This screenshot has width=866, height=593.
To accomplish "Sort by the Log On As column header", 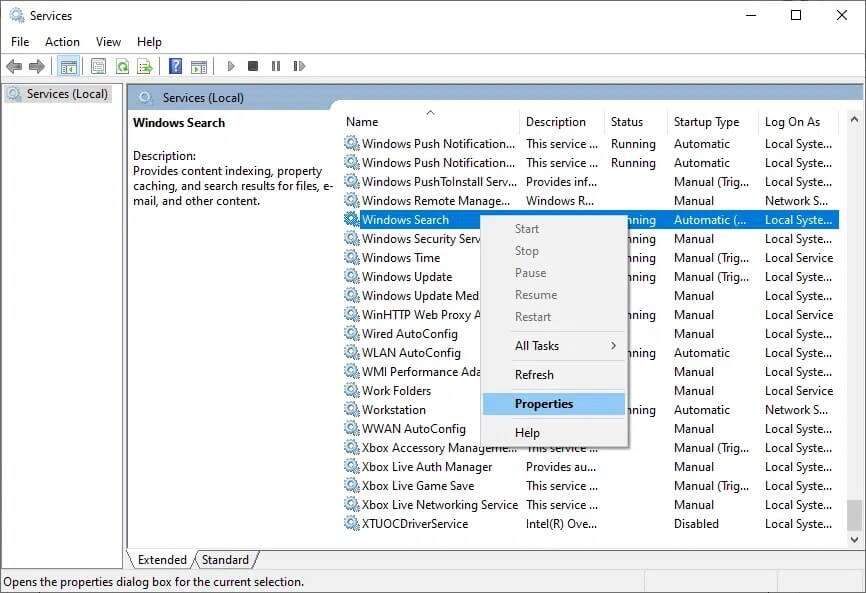I will (799, 122).
